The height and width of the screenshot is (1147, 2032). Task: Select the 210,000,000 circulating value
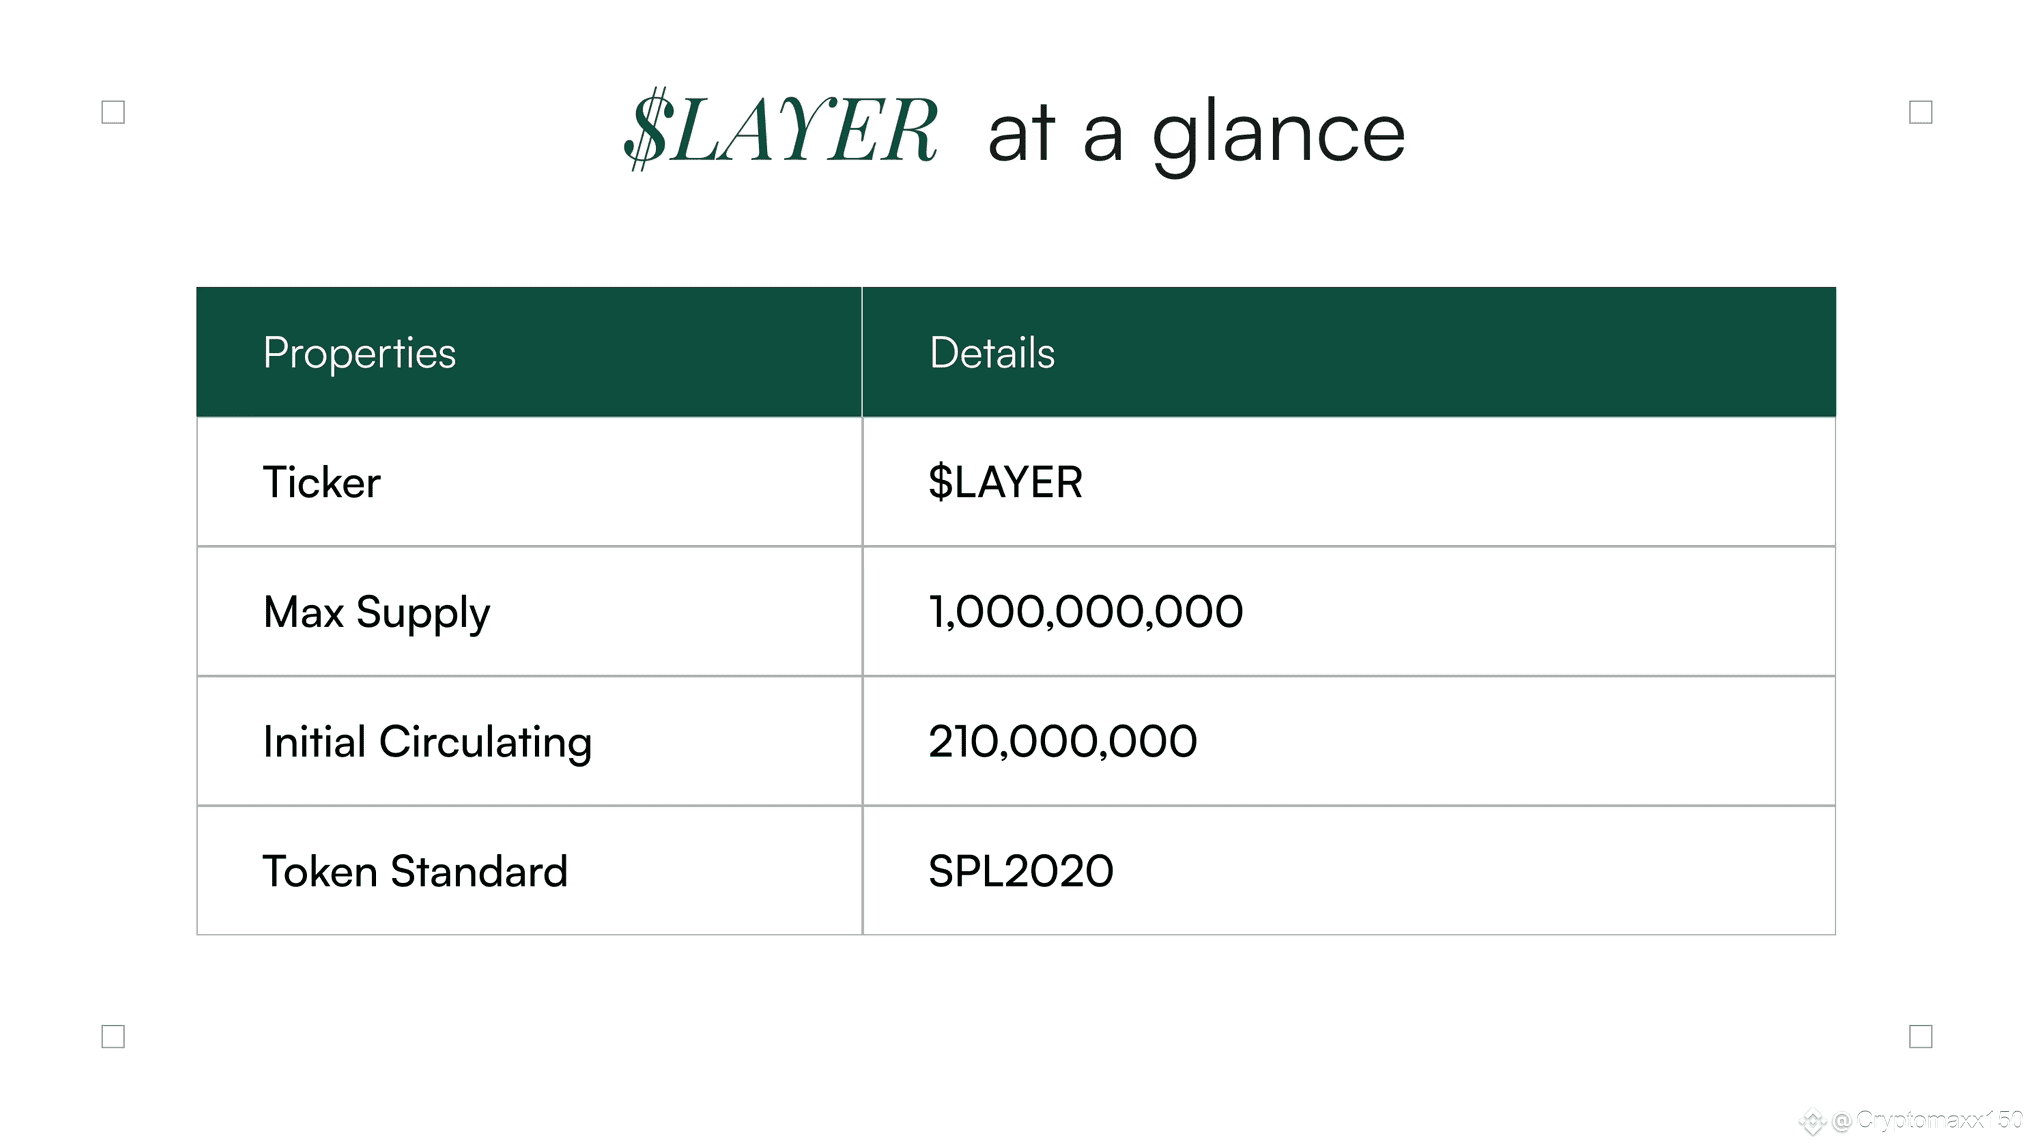click(x=1062, y=742)
